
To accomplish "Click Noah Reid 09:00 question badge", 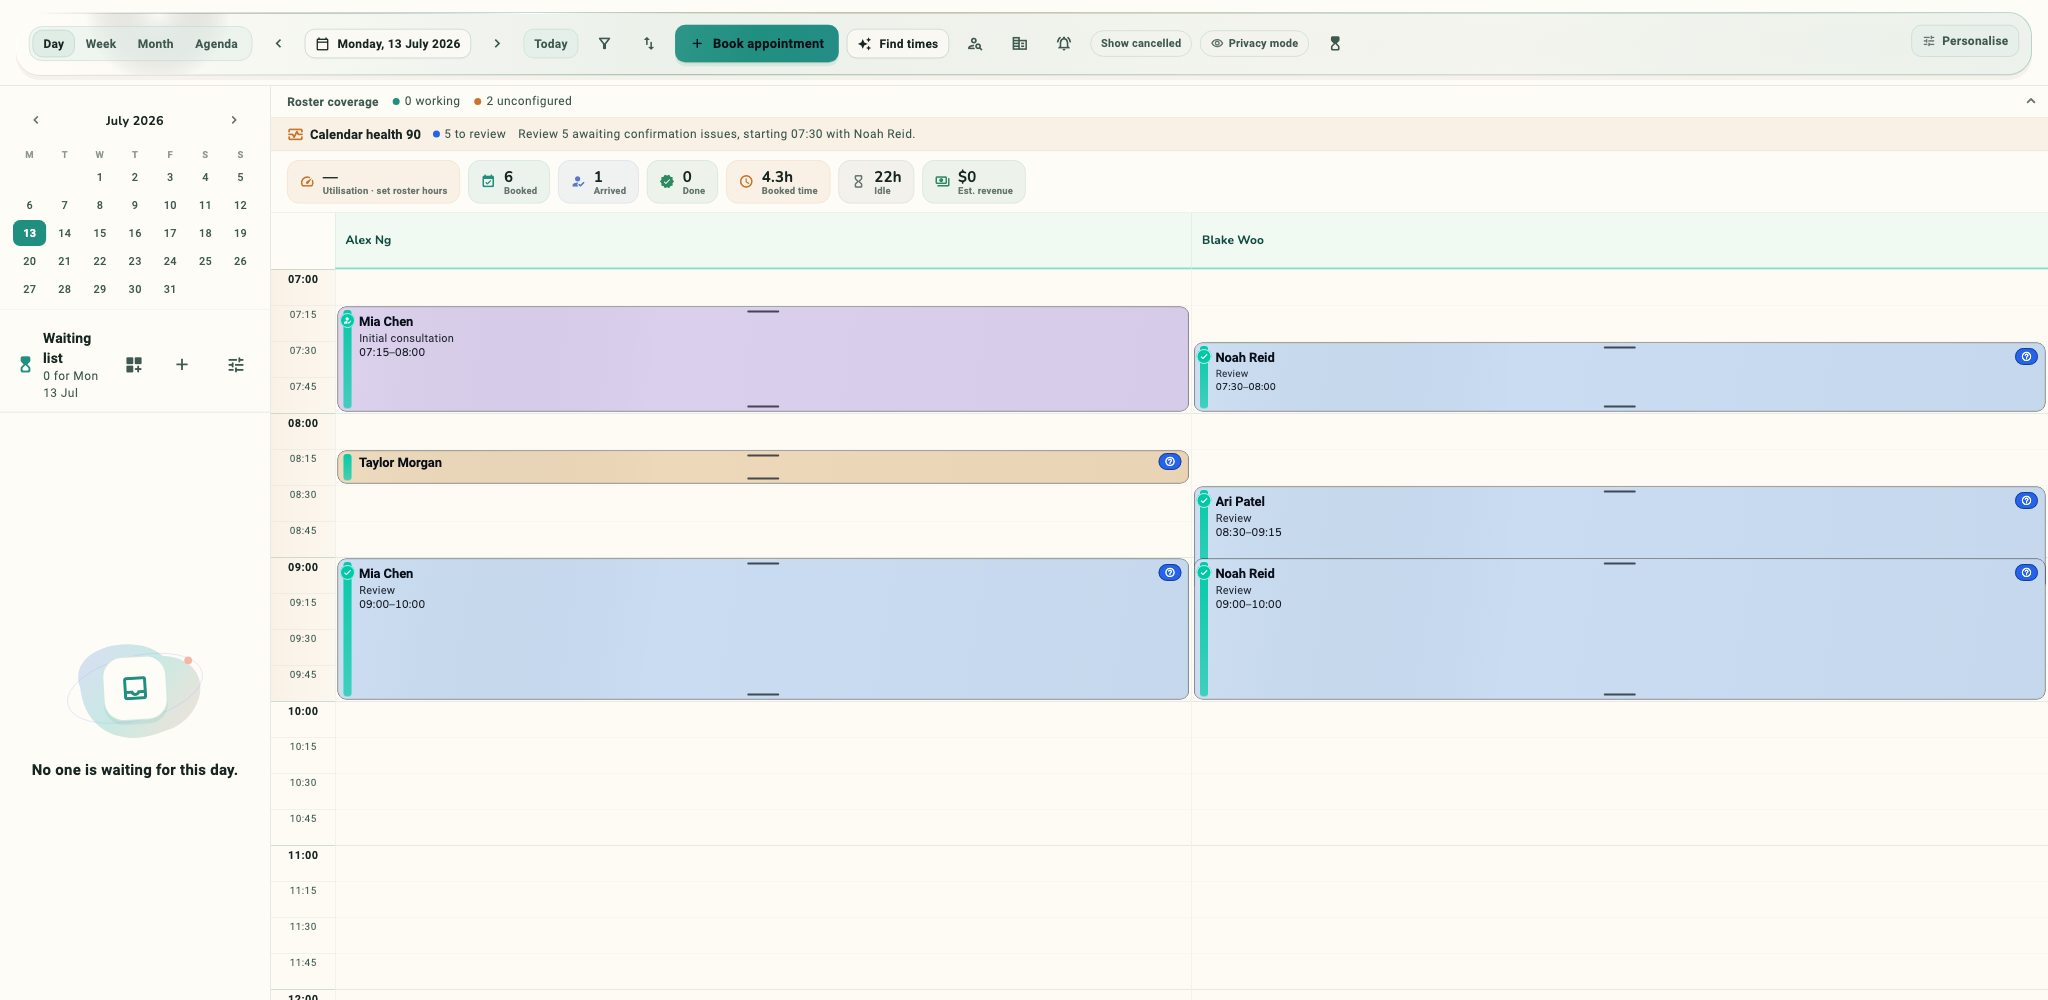I will pyautogui.click(x=2026, y=573).
